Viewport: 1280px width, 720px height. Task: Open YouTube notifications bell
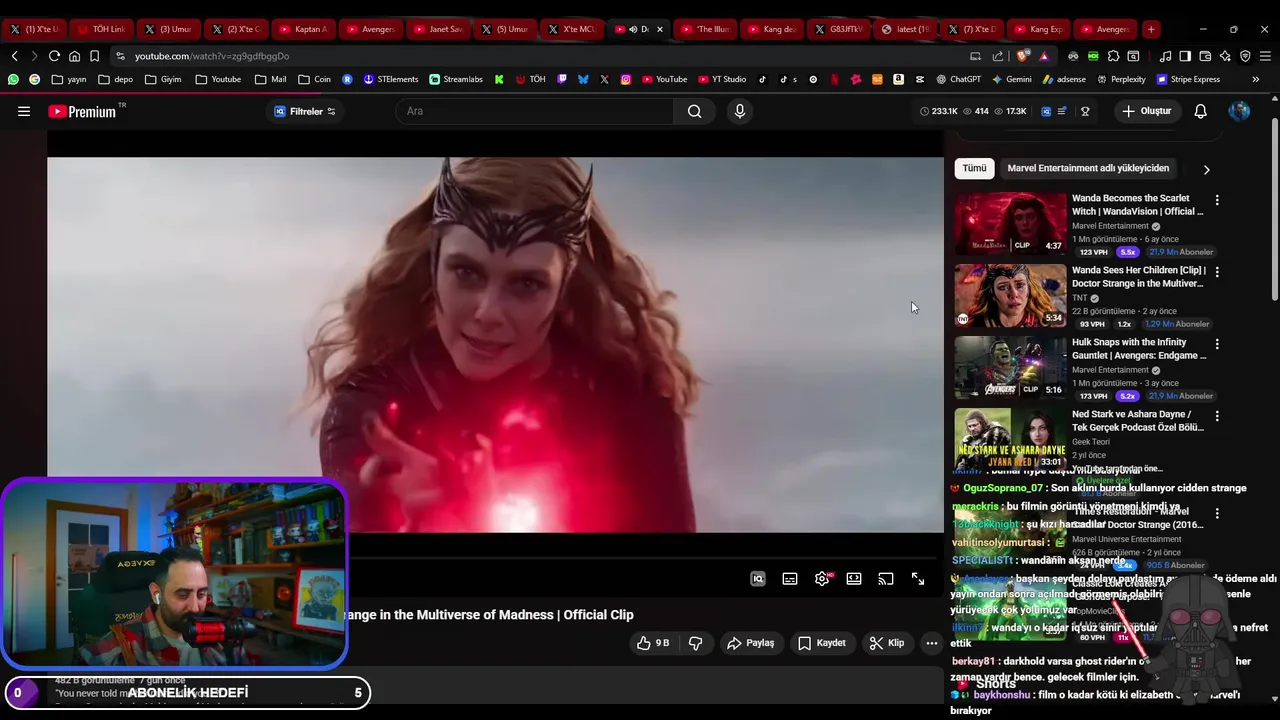(1200, 111)
